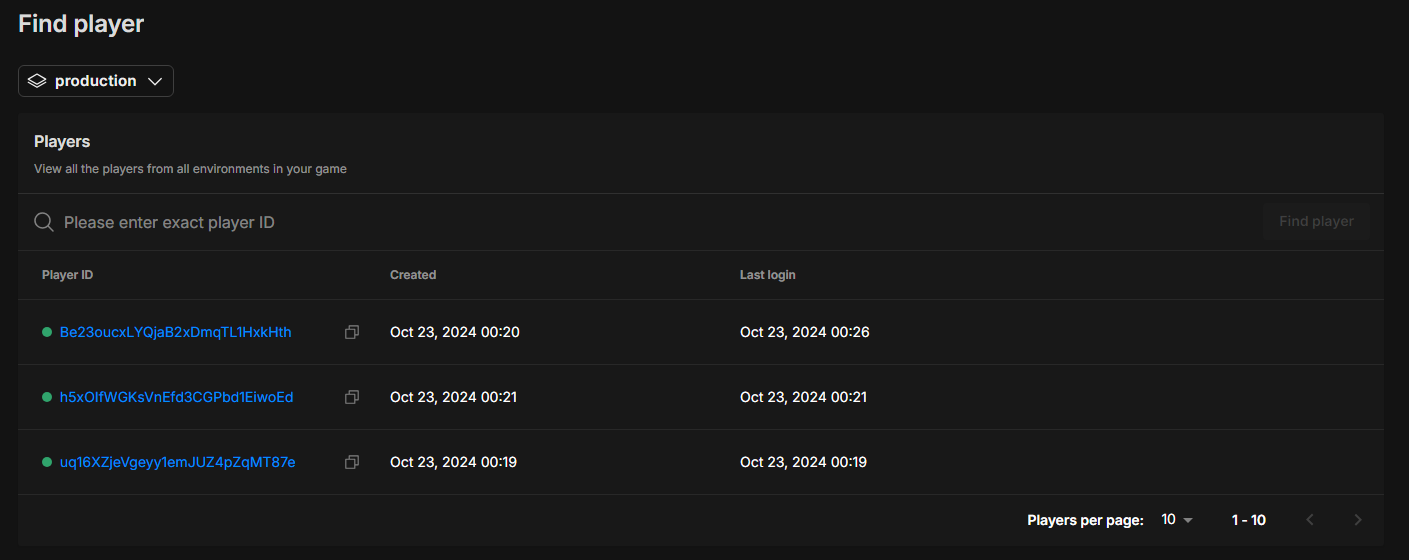Click the '1 - 10' page range text
The height and width of the screenshot is (560, 1409).
[x=1249, y=520]
